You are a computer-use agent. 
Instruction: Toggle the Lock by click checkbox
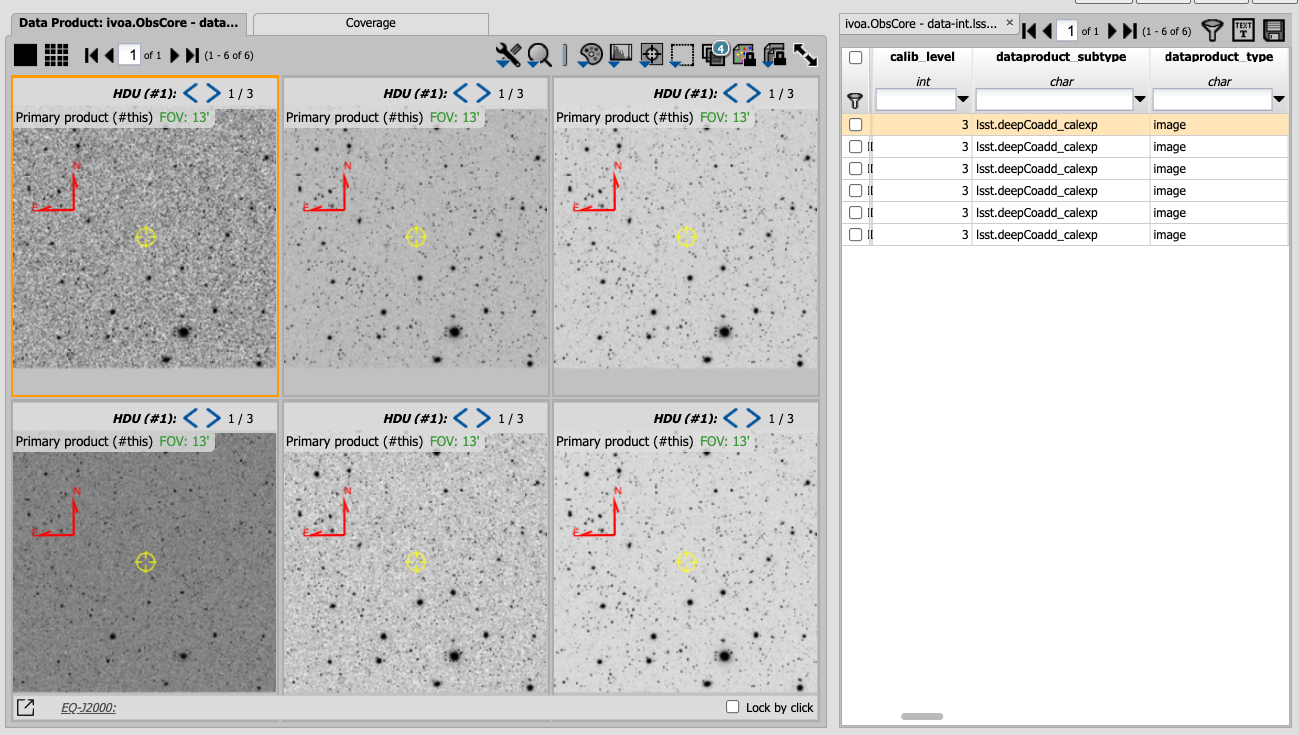point(734,707)
